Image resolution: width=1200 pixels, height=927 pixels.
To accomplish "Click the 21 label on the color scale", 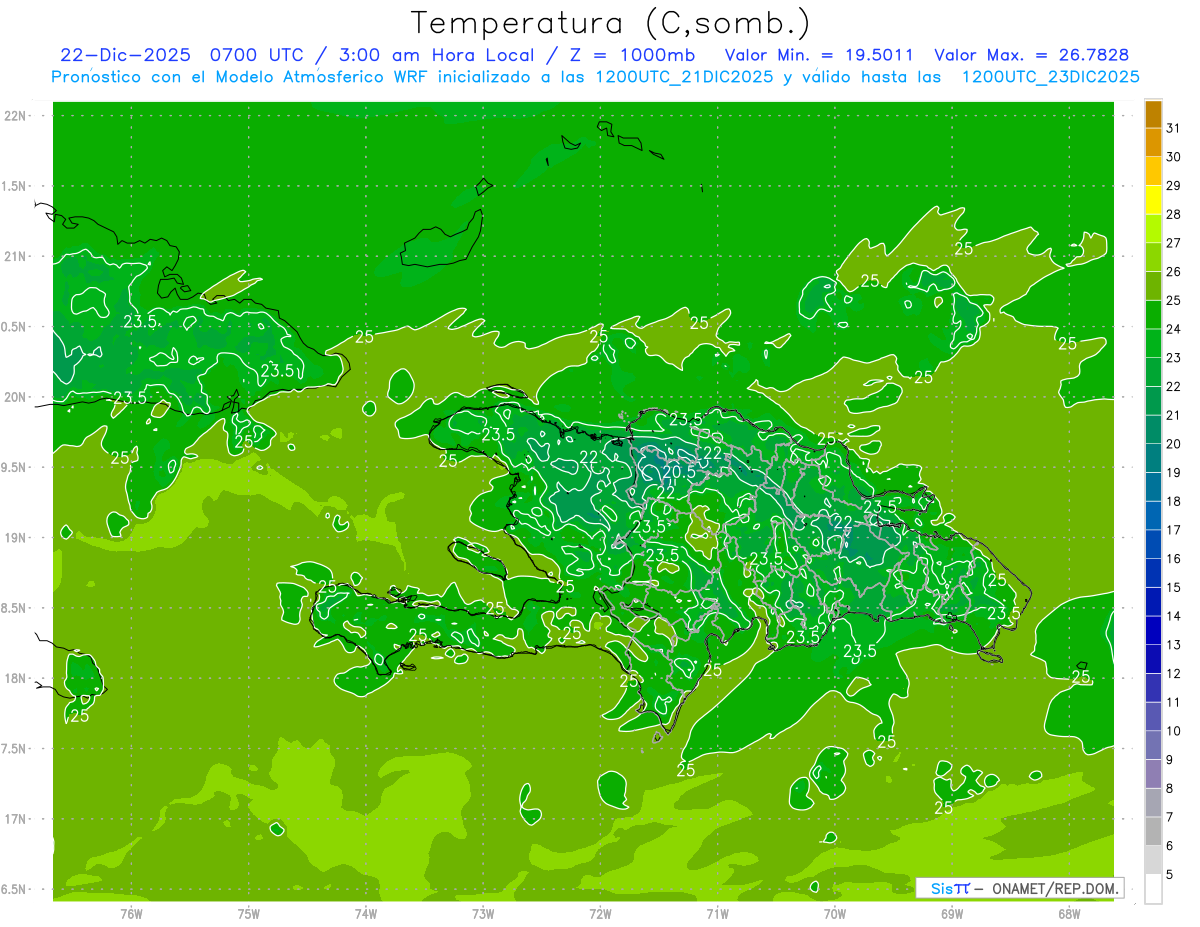I will click(1174, 415).
